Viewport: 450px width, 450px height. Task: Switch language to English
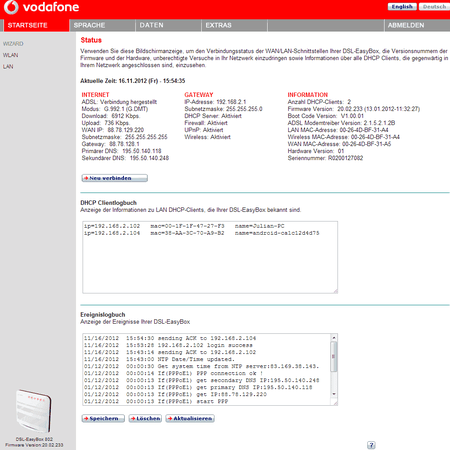[x=402, y=7]
